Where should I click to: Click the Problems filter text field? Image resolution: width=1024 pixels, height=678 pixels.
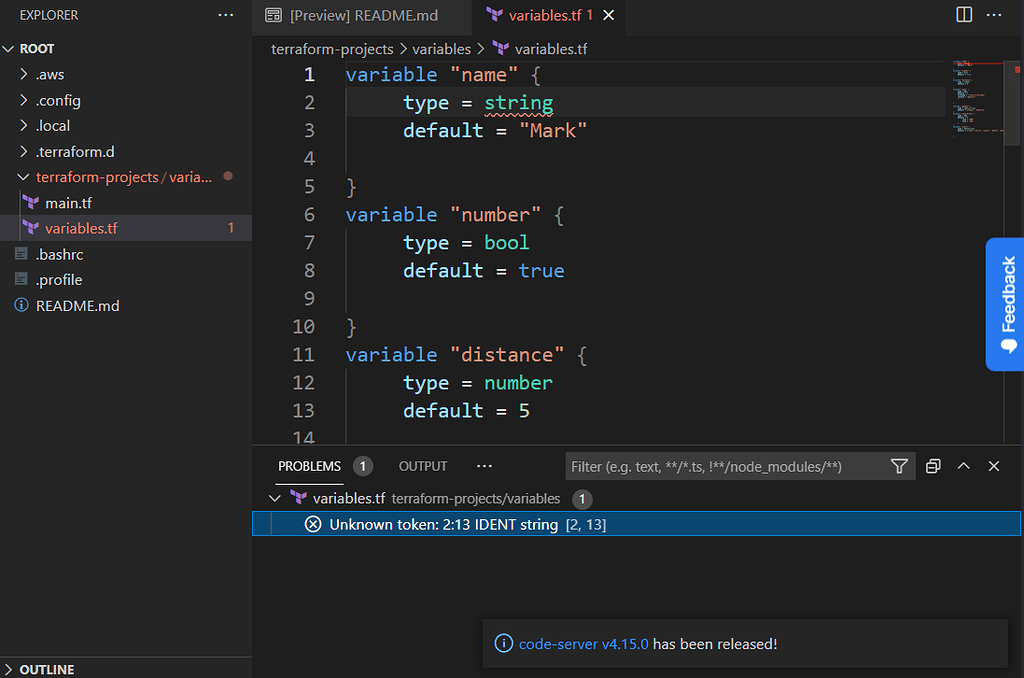coord(725,466)
